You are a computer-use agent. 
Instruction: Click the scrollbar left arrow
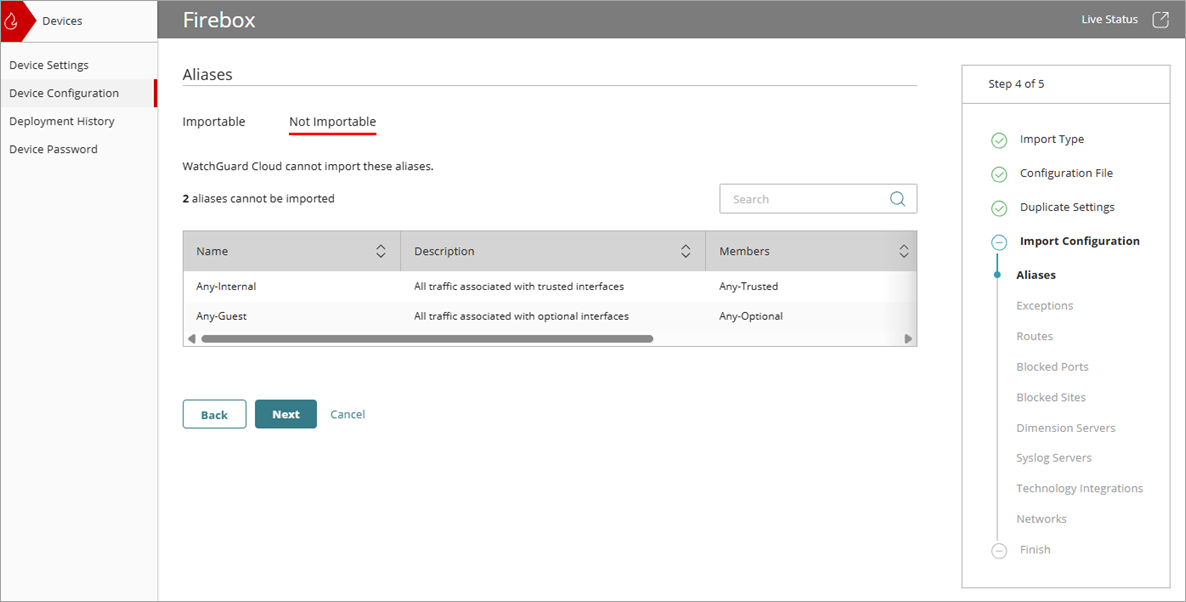click(x=191, y=339)
